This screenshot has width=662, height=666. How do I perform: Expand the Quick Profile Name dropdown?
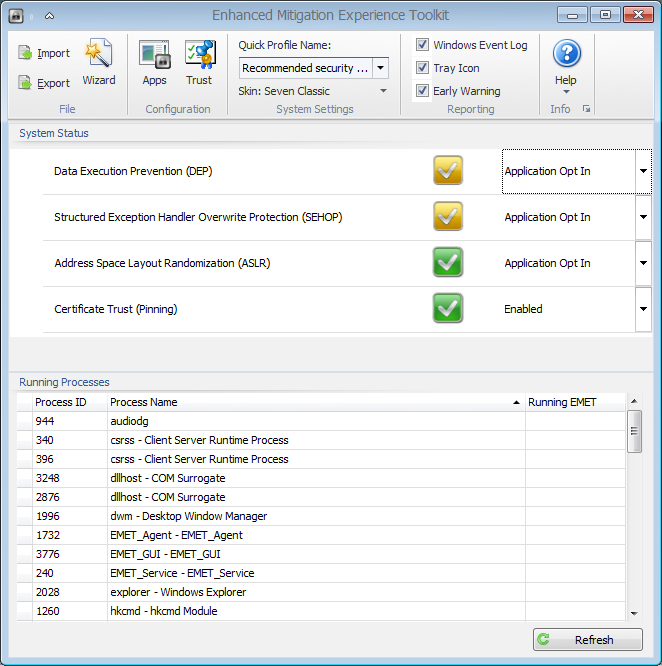381,68
